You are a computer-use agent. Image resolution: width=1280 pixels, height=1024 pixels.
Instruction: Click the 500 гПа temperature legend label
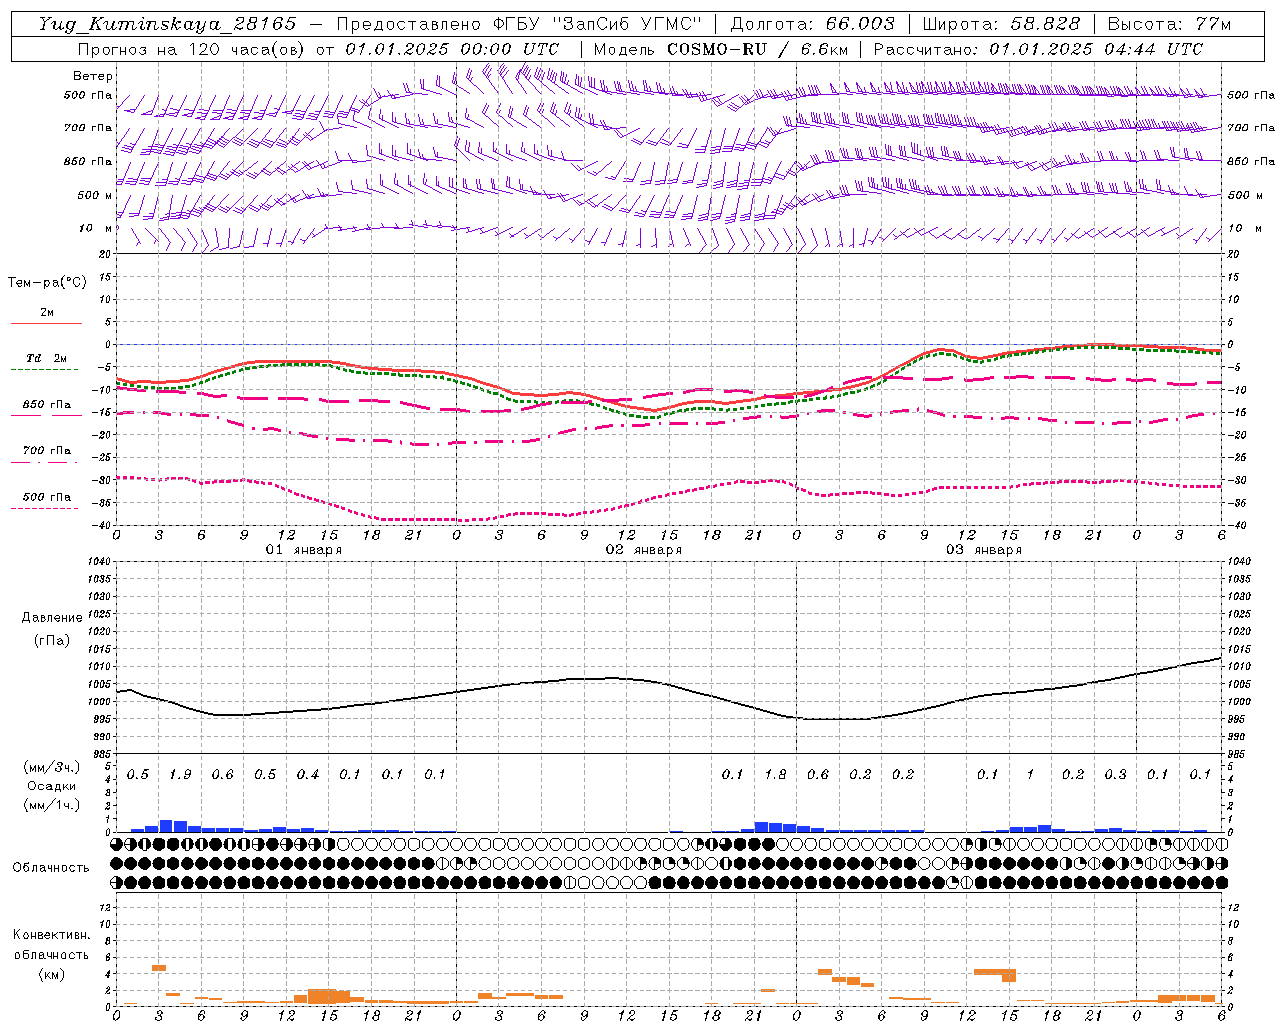(x=47, y=497)
